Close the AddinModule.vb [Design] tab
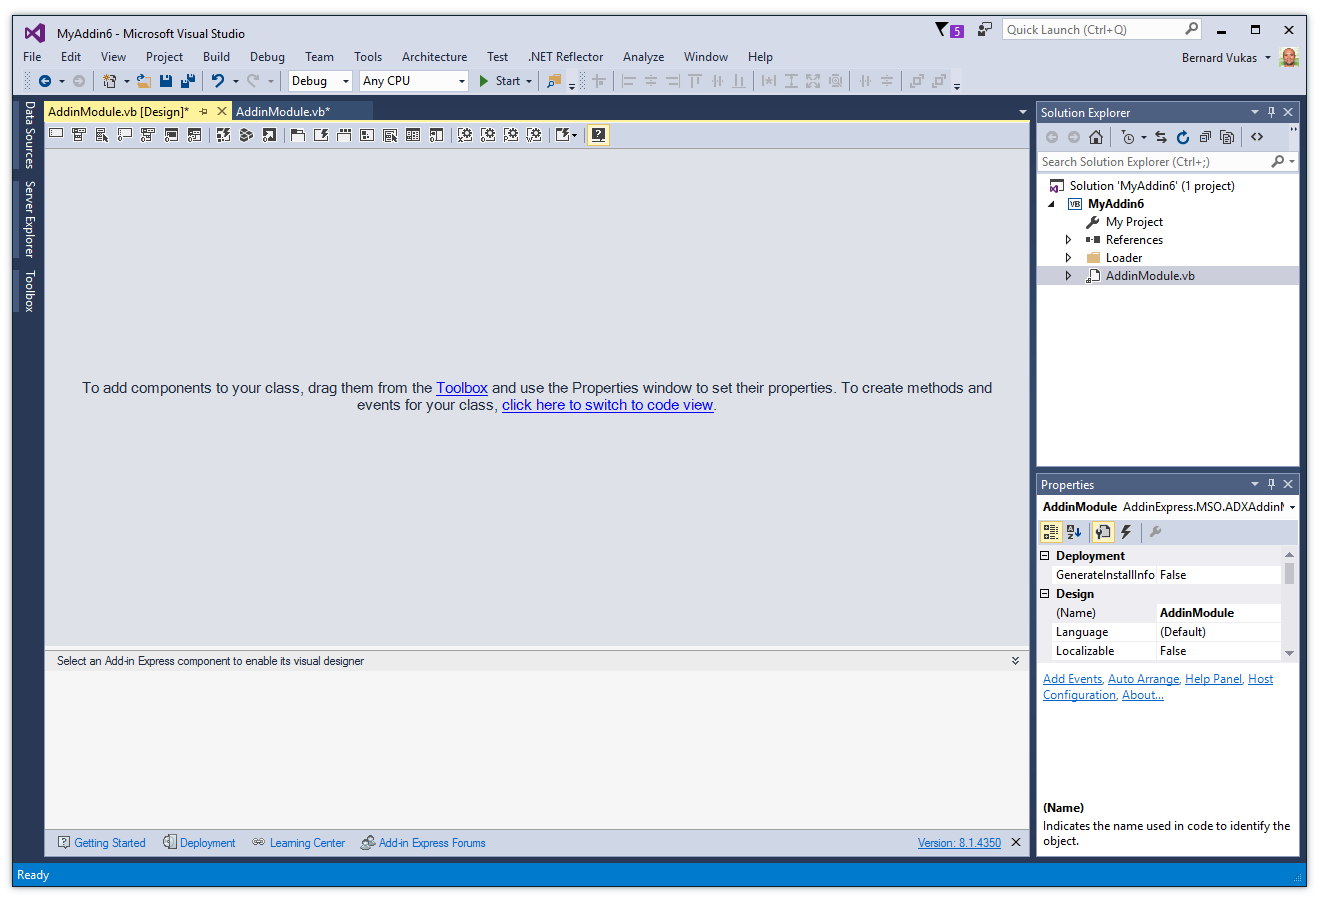The width and height of the screenshot is (1321, 905). [x=222, y=111]
